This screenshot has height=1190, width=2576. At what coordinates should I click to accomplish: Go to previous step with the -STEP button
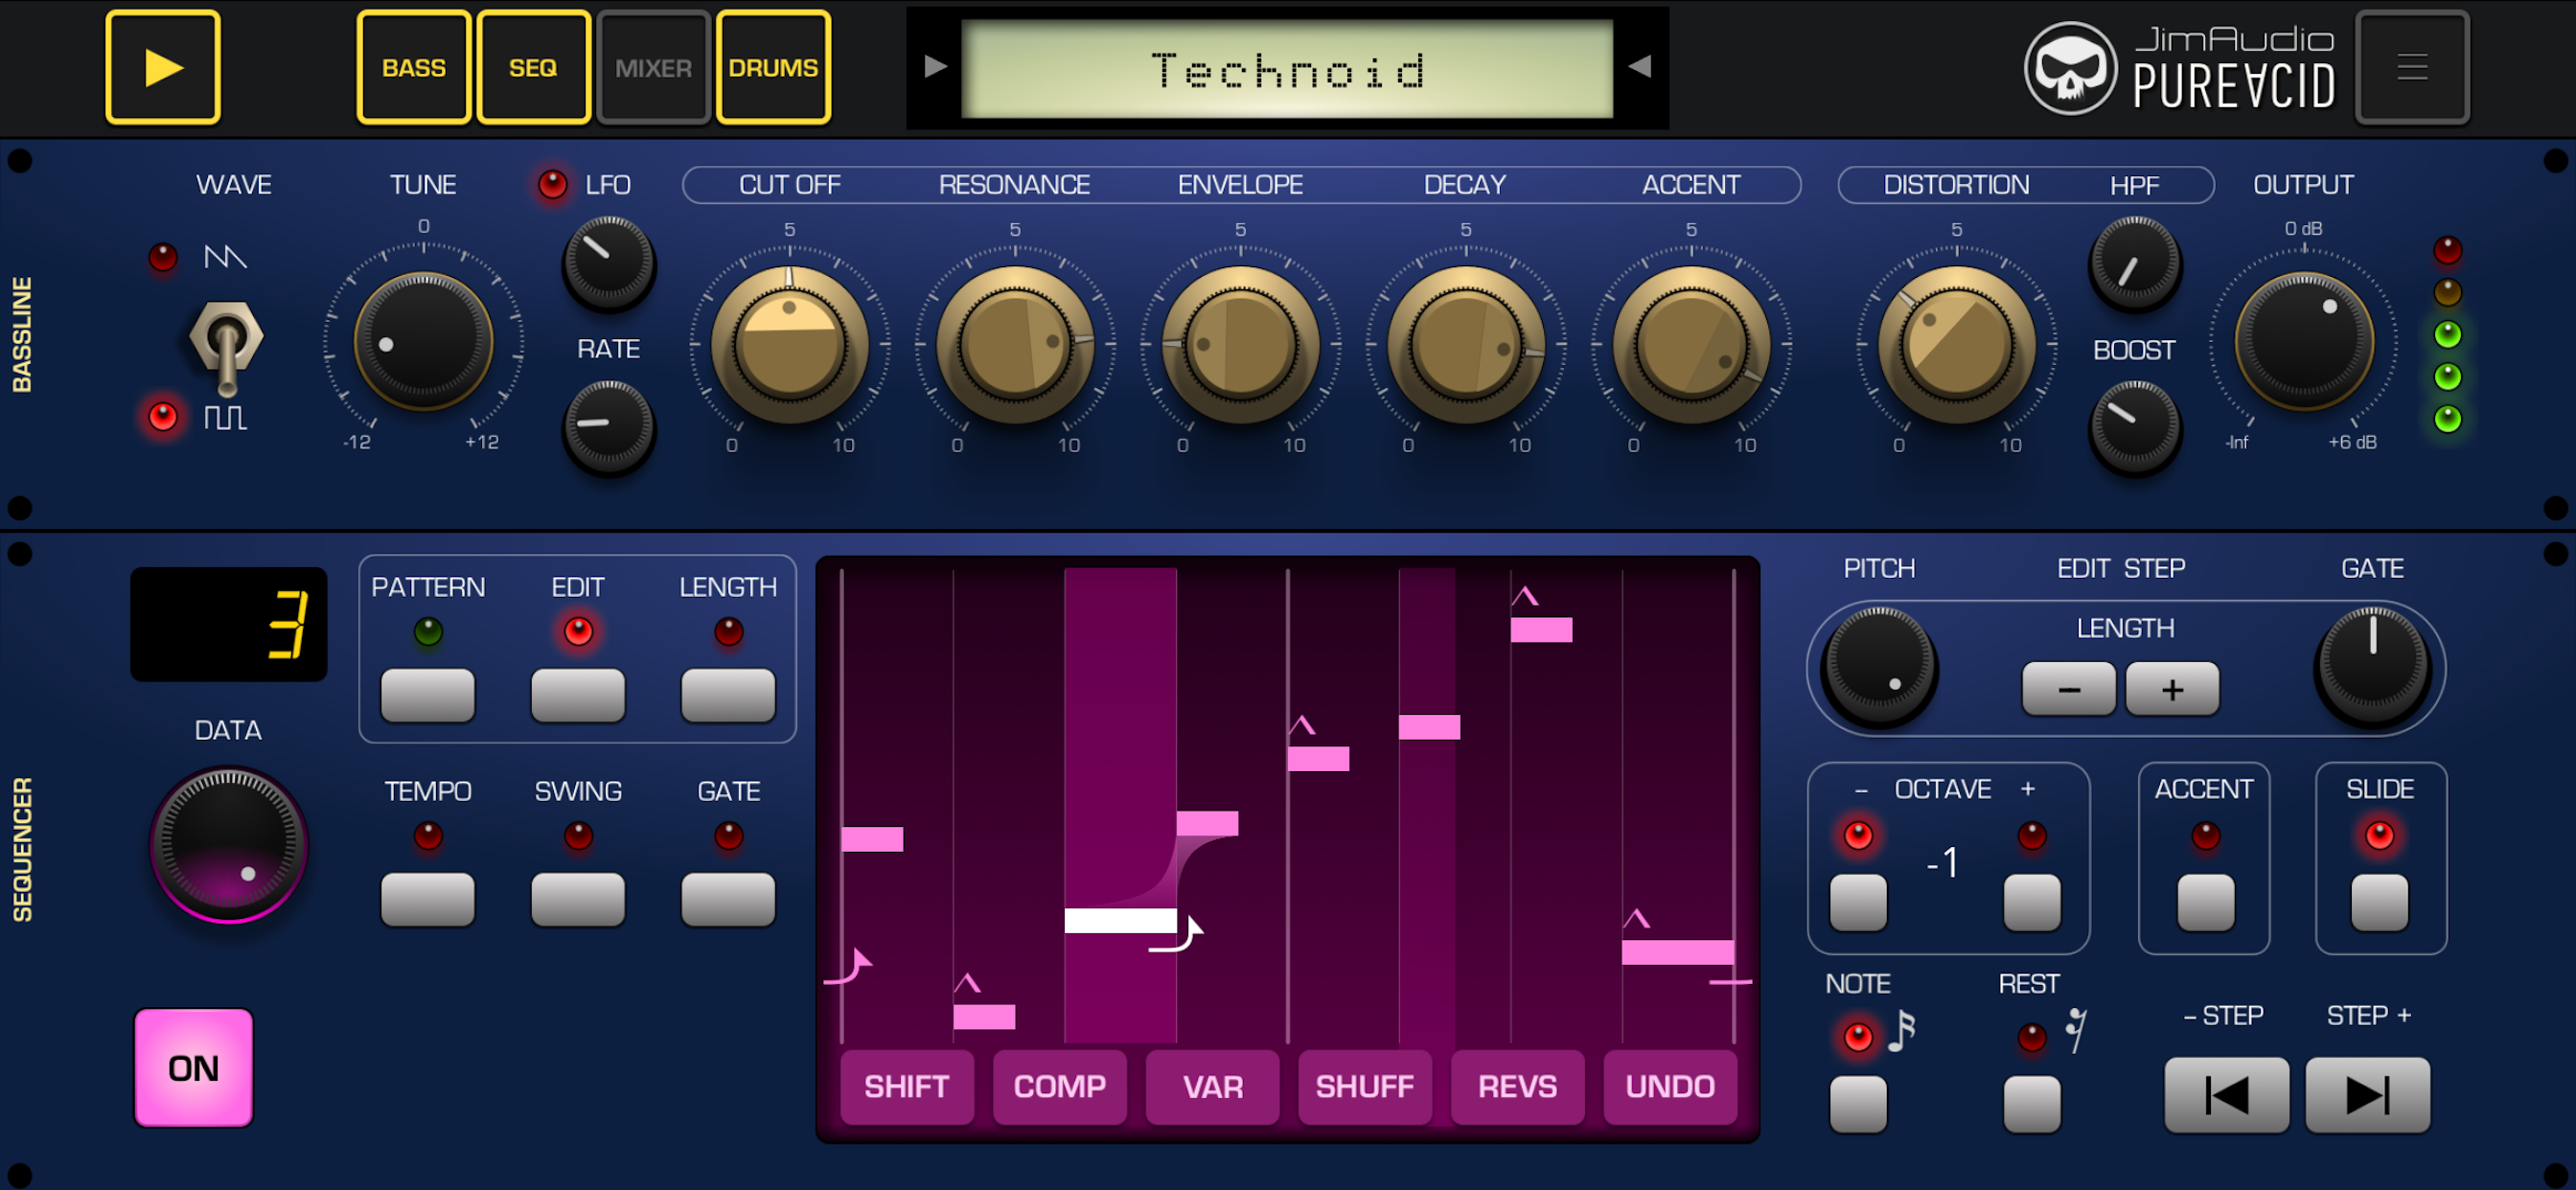(x=2225, y=1094)
